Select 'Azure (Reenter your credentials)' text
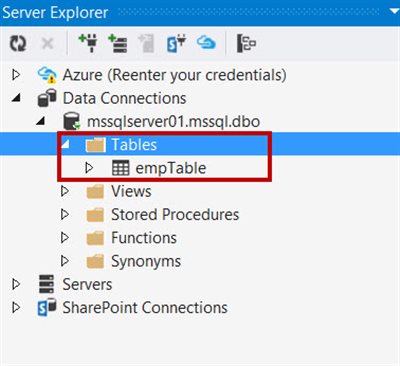Screen dimensions: 400x366 175,75
